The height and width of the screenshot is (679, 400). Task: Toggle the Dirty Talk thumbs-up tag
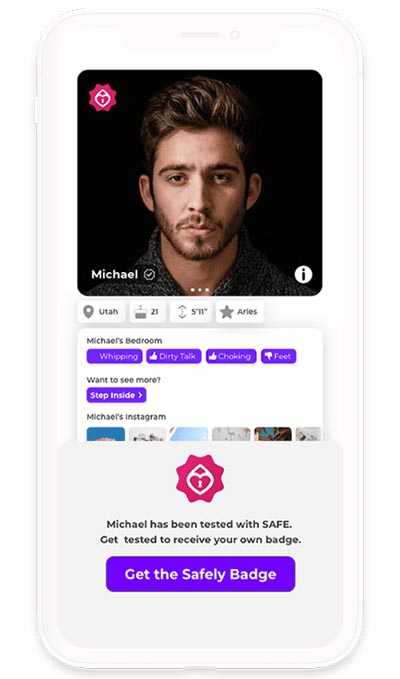coord(174,356)
